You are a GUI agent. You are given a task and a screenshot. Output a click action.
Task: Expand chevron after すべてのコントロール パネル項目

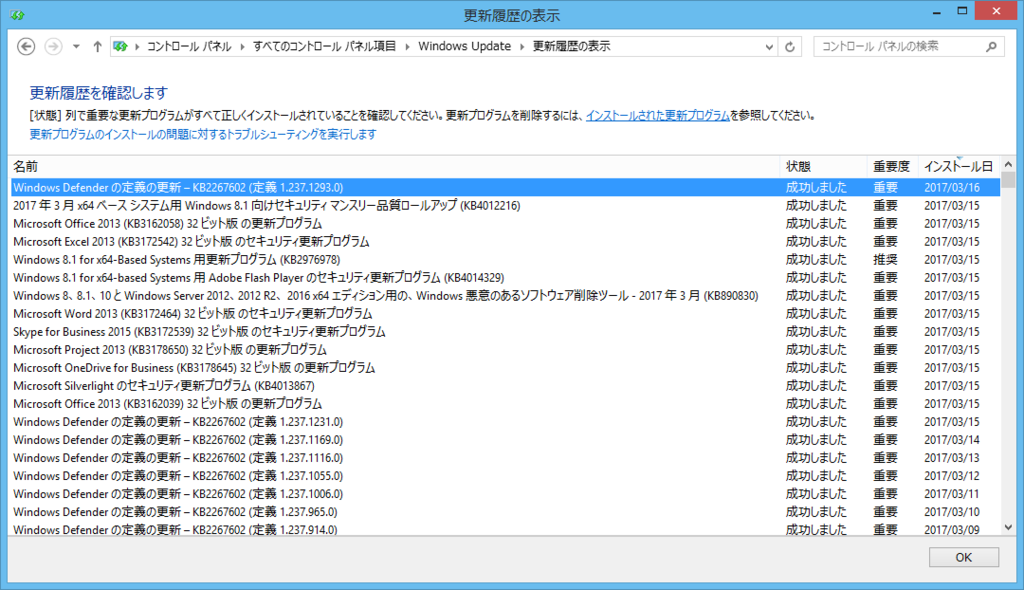[x=408, y=46]
